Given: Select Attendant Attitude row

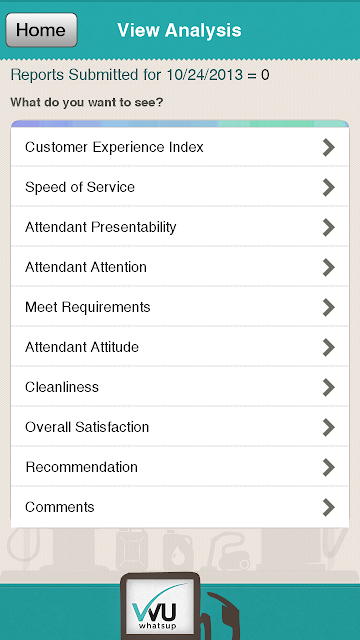Looking at the screenshot, I should point(180,347).
